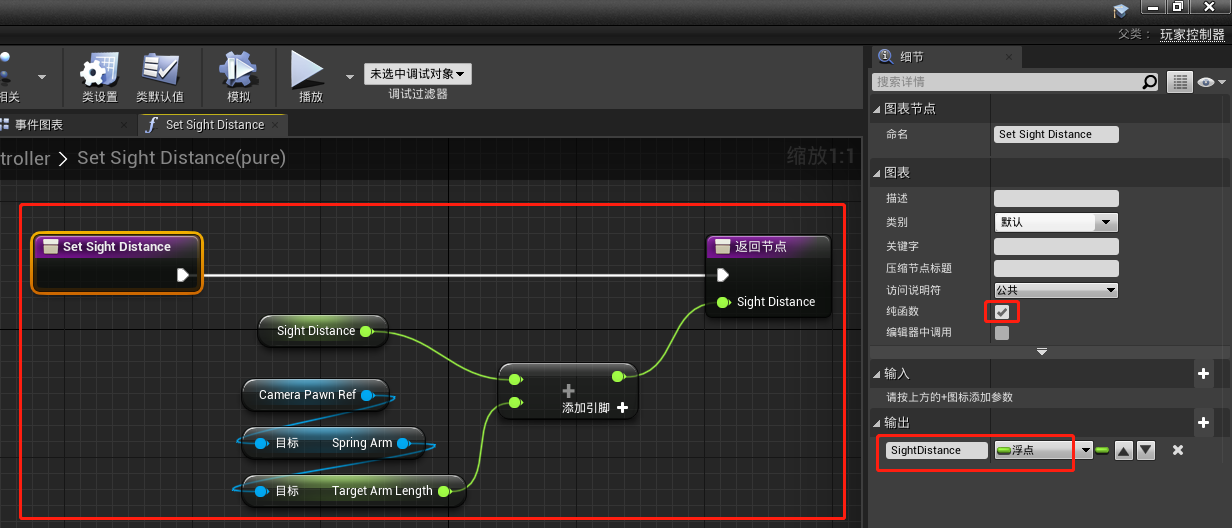Click the container type pill next to the float type
1232x528 pixels.
[x=1102, y=450]
